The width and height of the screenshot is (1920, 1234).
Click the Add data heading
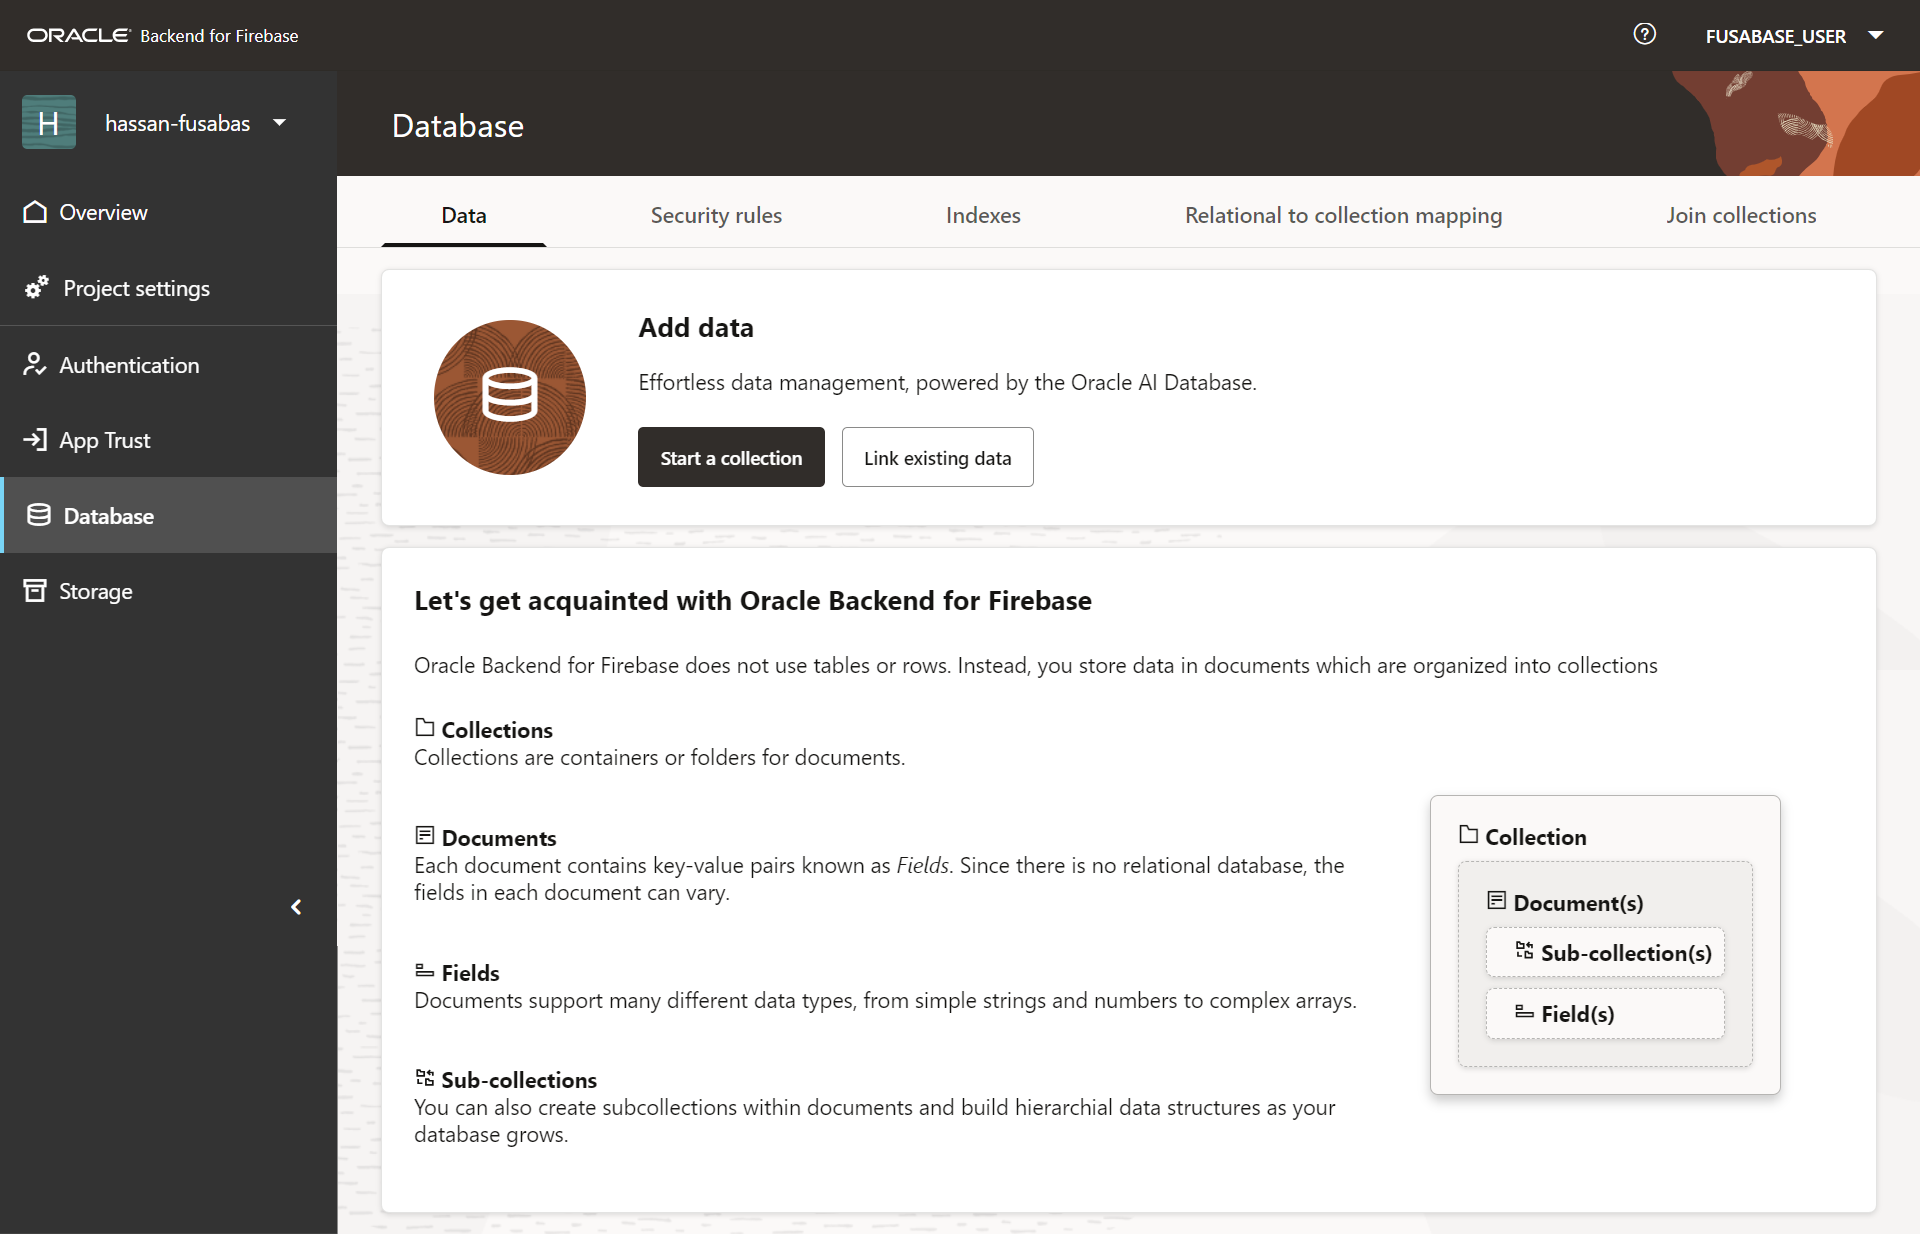(x=696, y=328)
